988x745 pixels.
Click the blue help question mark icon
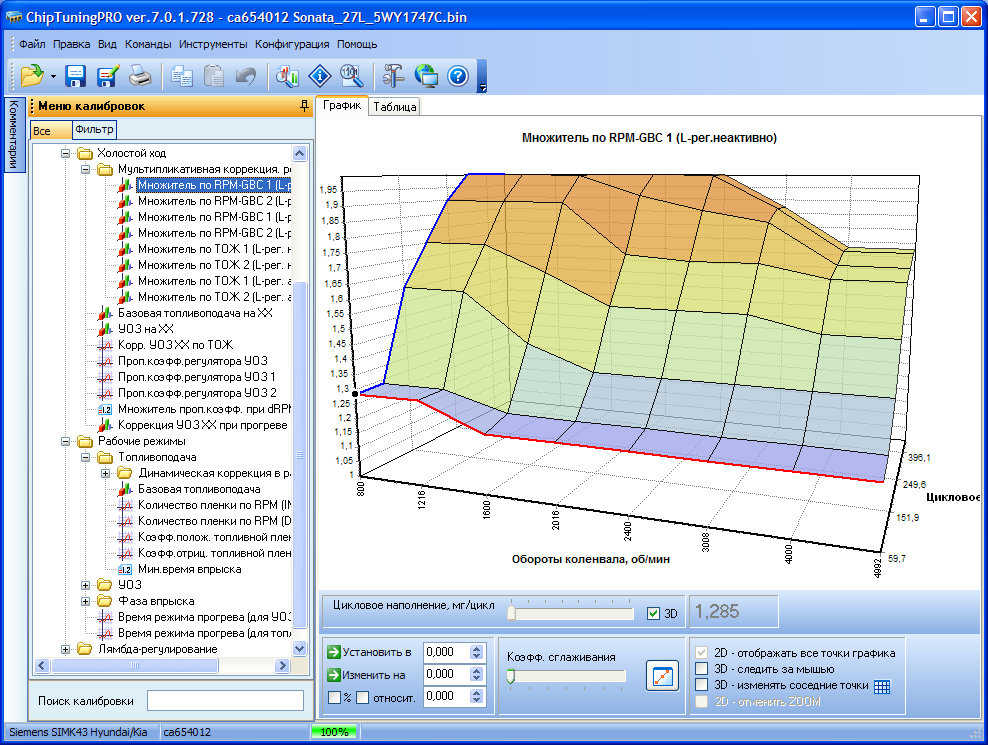click(x=458, y=76)
